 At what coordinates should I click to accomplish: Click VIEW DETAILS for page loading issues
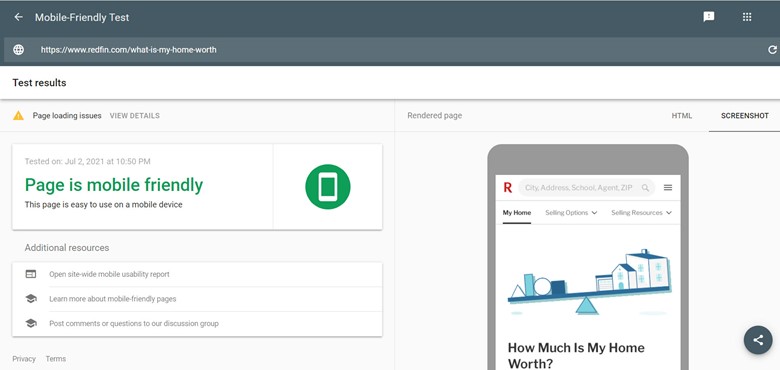[x=135, y=115]
